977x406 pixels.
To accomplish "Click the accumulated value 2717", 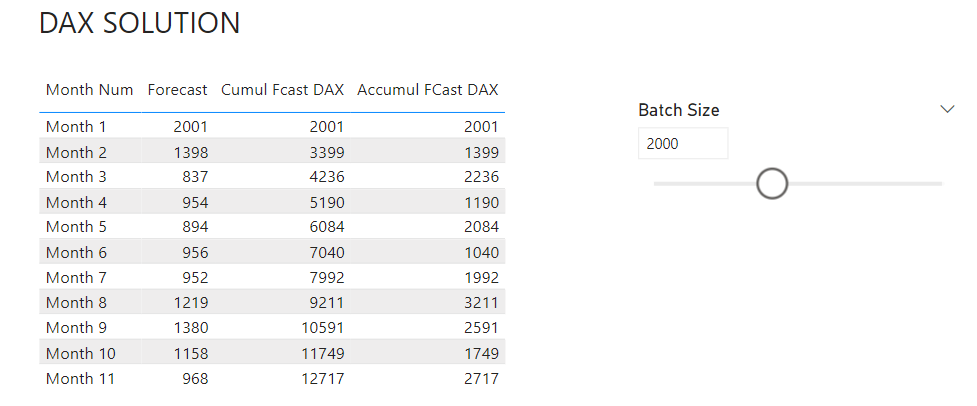I will [x=482, y=378].
